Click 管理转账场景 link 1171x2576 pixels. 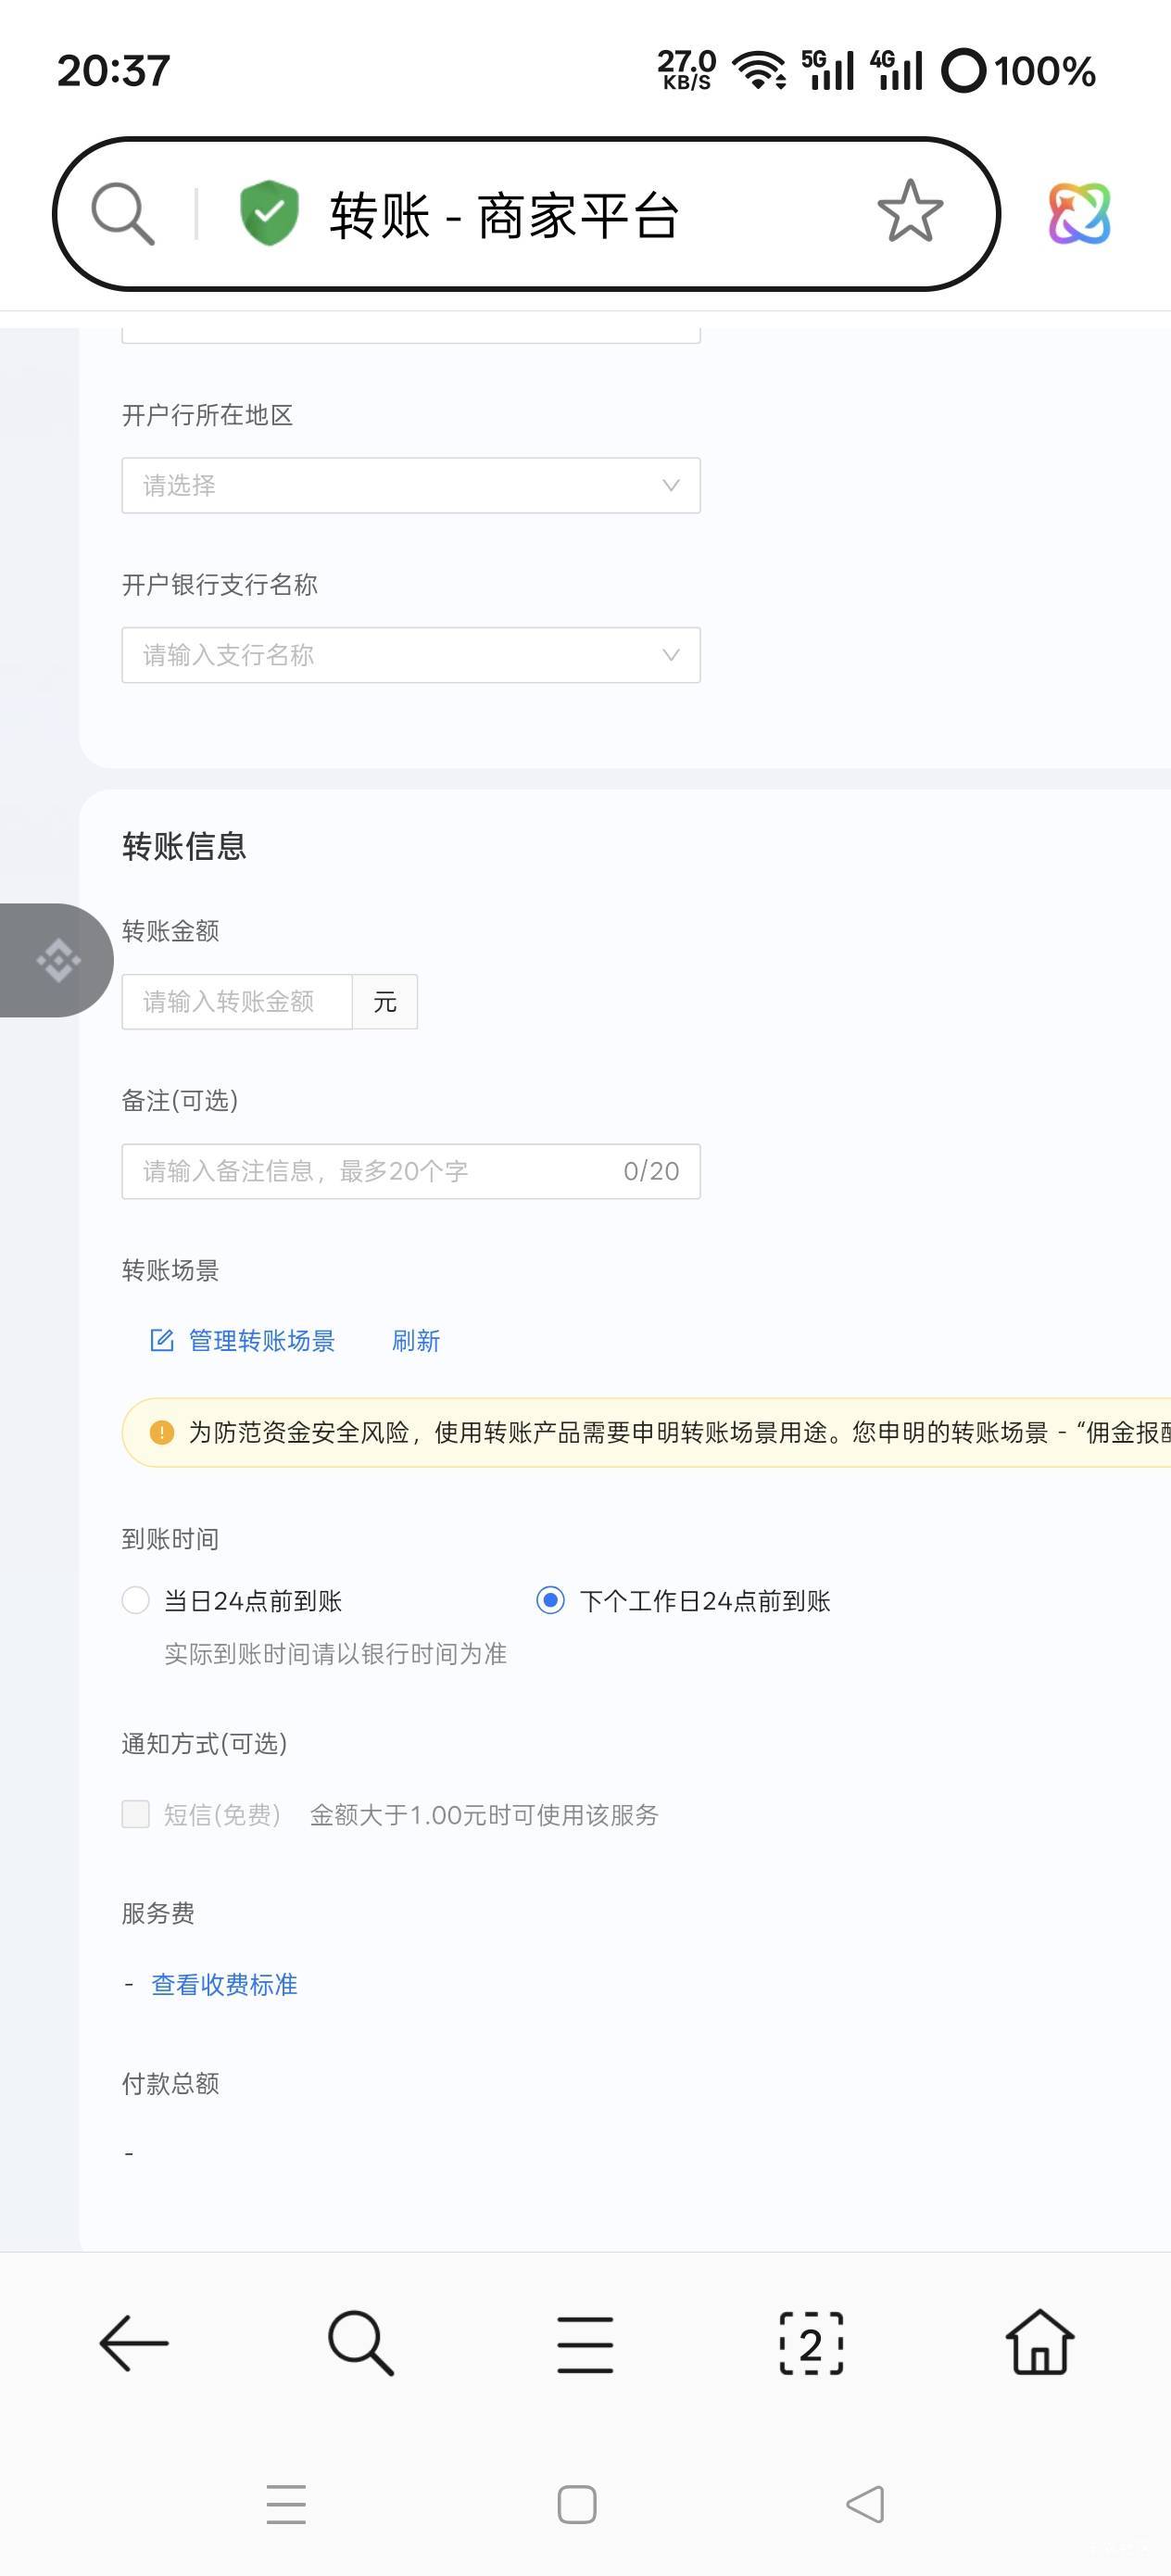(260, 1341)
